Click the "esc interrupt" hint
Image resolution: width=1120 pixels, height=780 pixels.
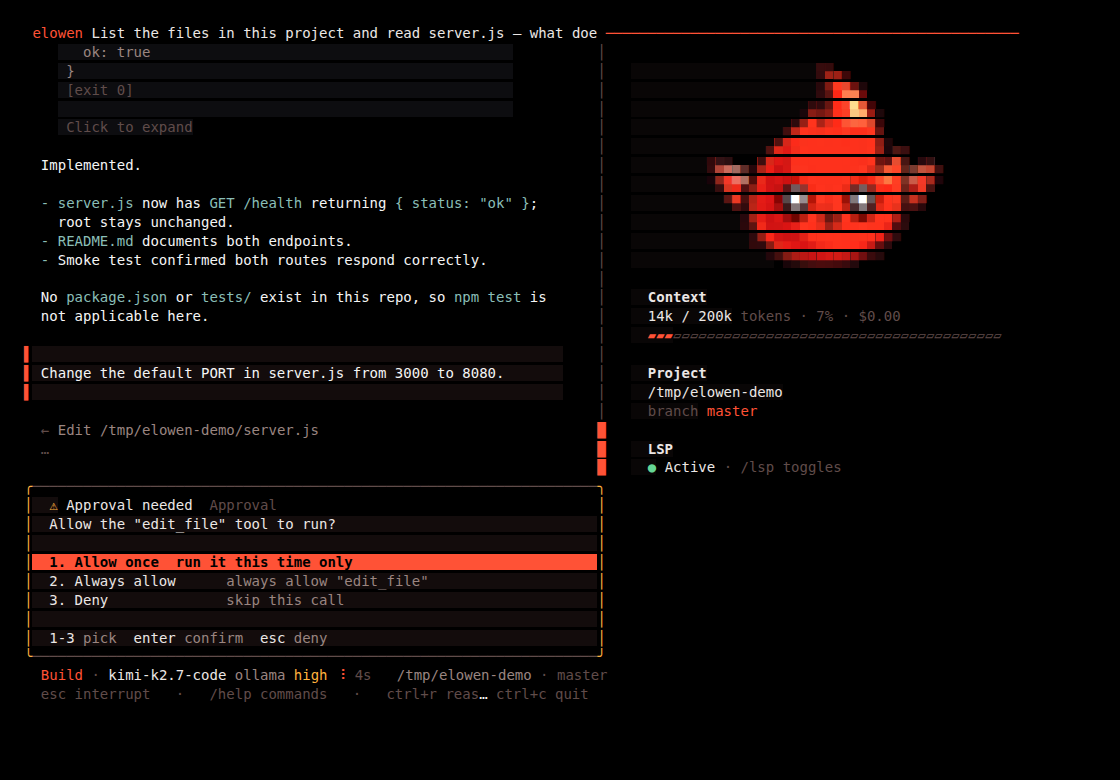pos(96,694)
